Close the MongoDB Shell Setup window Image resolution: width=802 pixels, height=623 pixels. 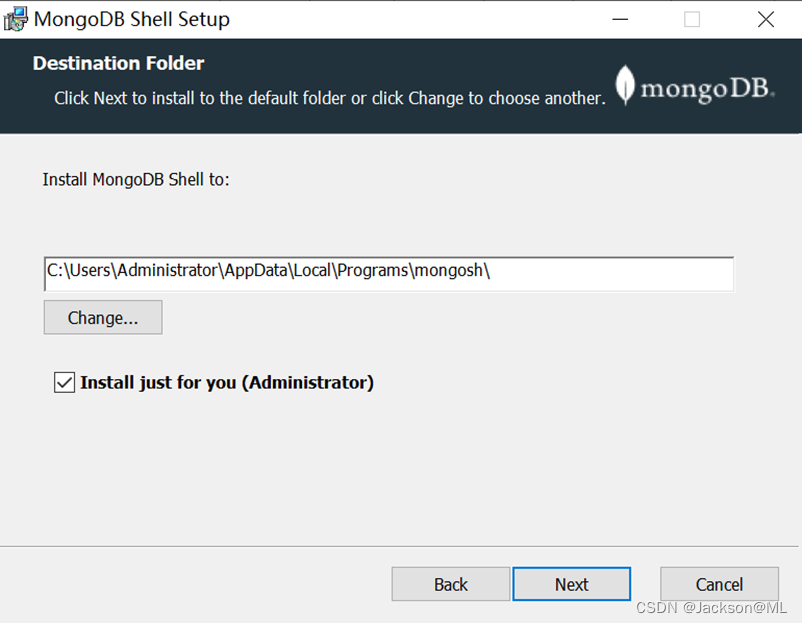tap(766, 19)
